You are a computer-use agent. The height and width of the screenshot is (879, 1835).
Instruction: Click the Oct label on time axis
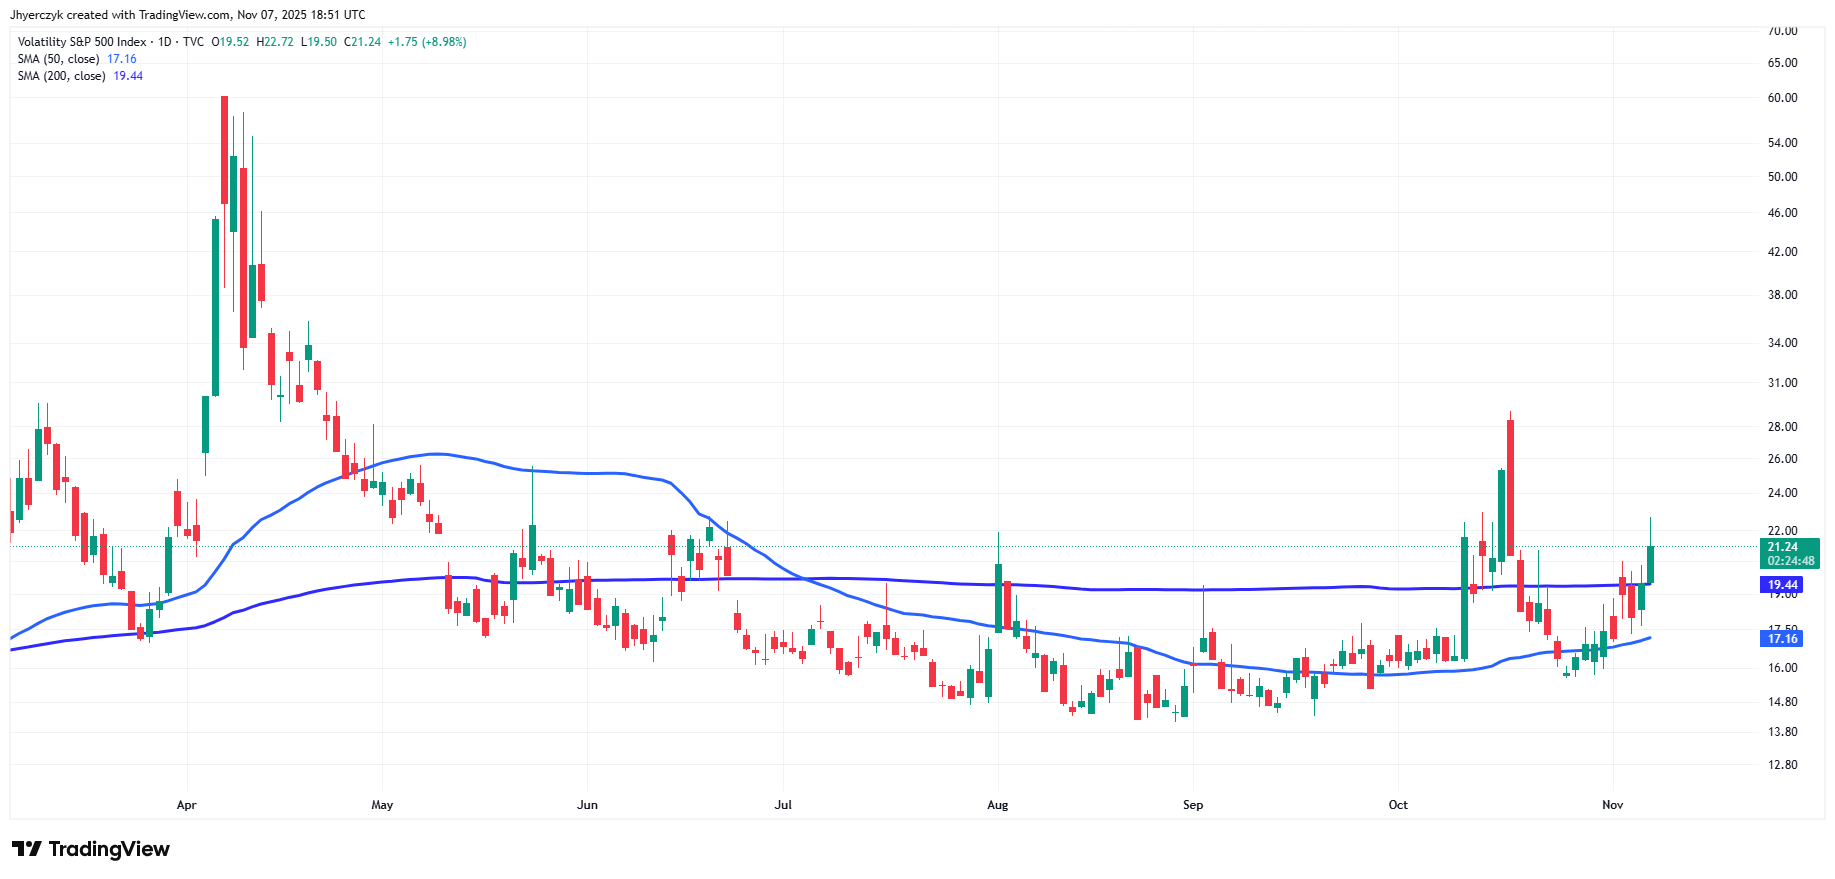(1398, 805)
